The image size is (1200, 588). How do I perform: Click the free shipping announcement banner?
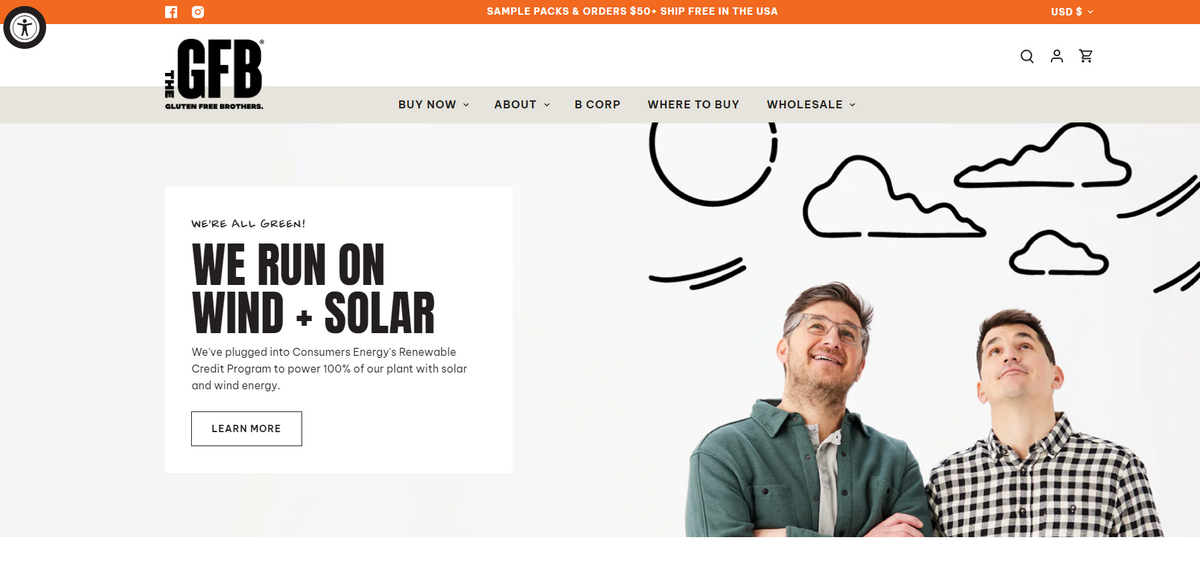(x=632, y=12)
